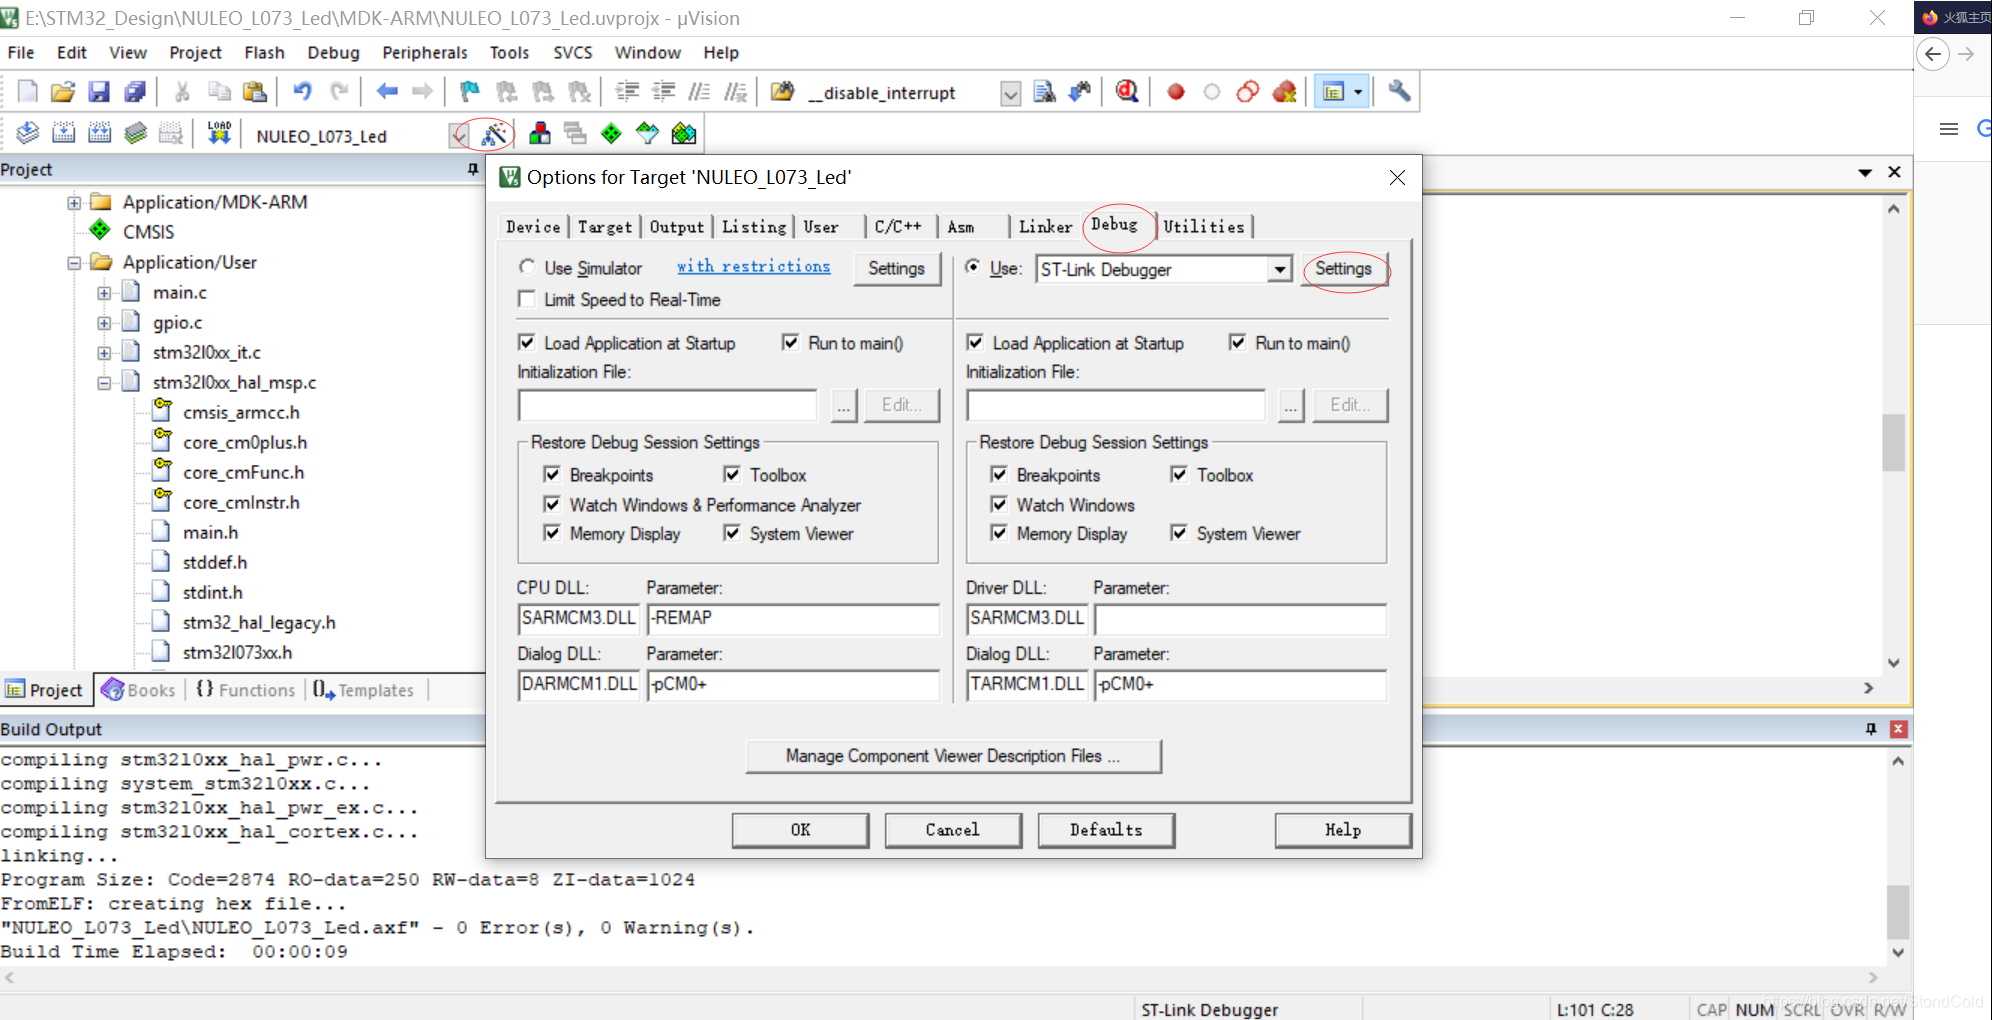
Task: Click the Batch Build icon
Action: click(x=136, y=133)
